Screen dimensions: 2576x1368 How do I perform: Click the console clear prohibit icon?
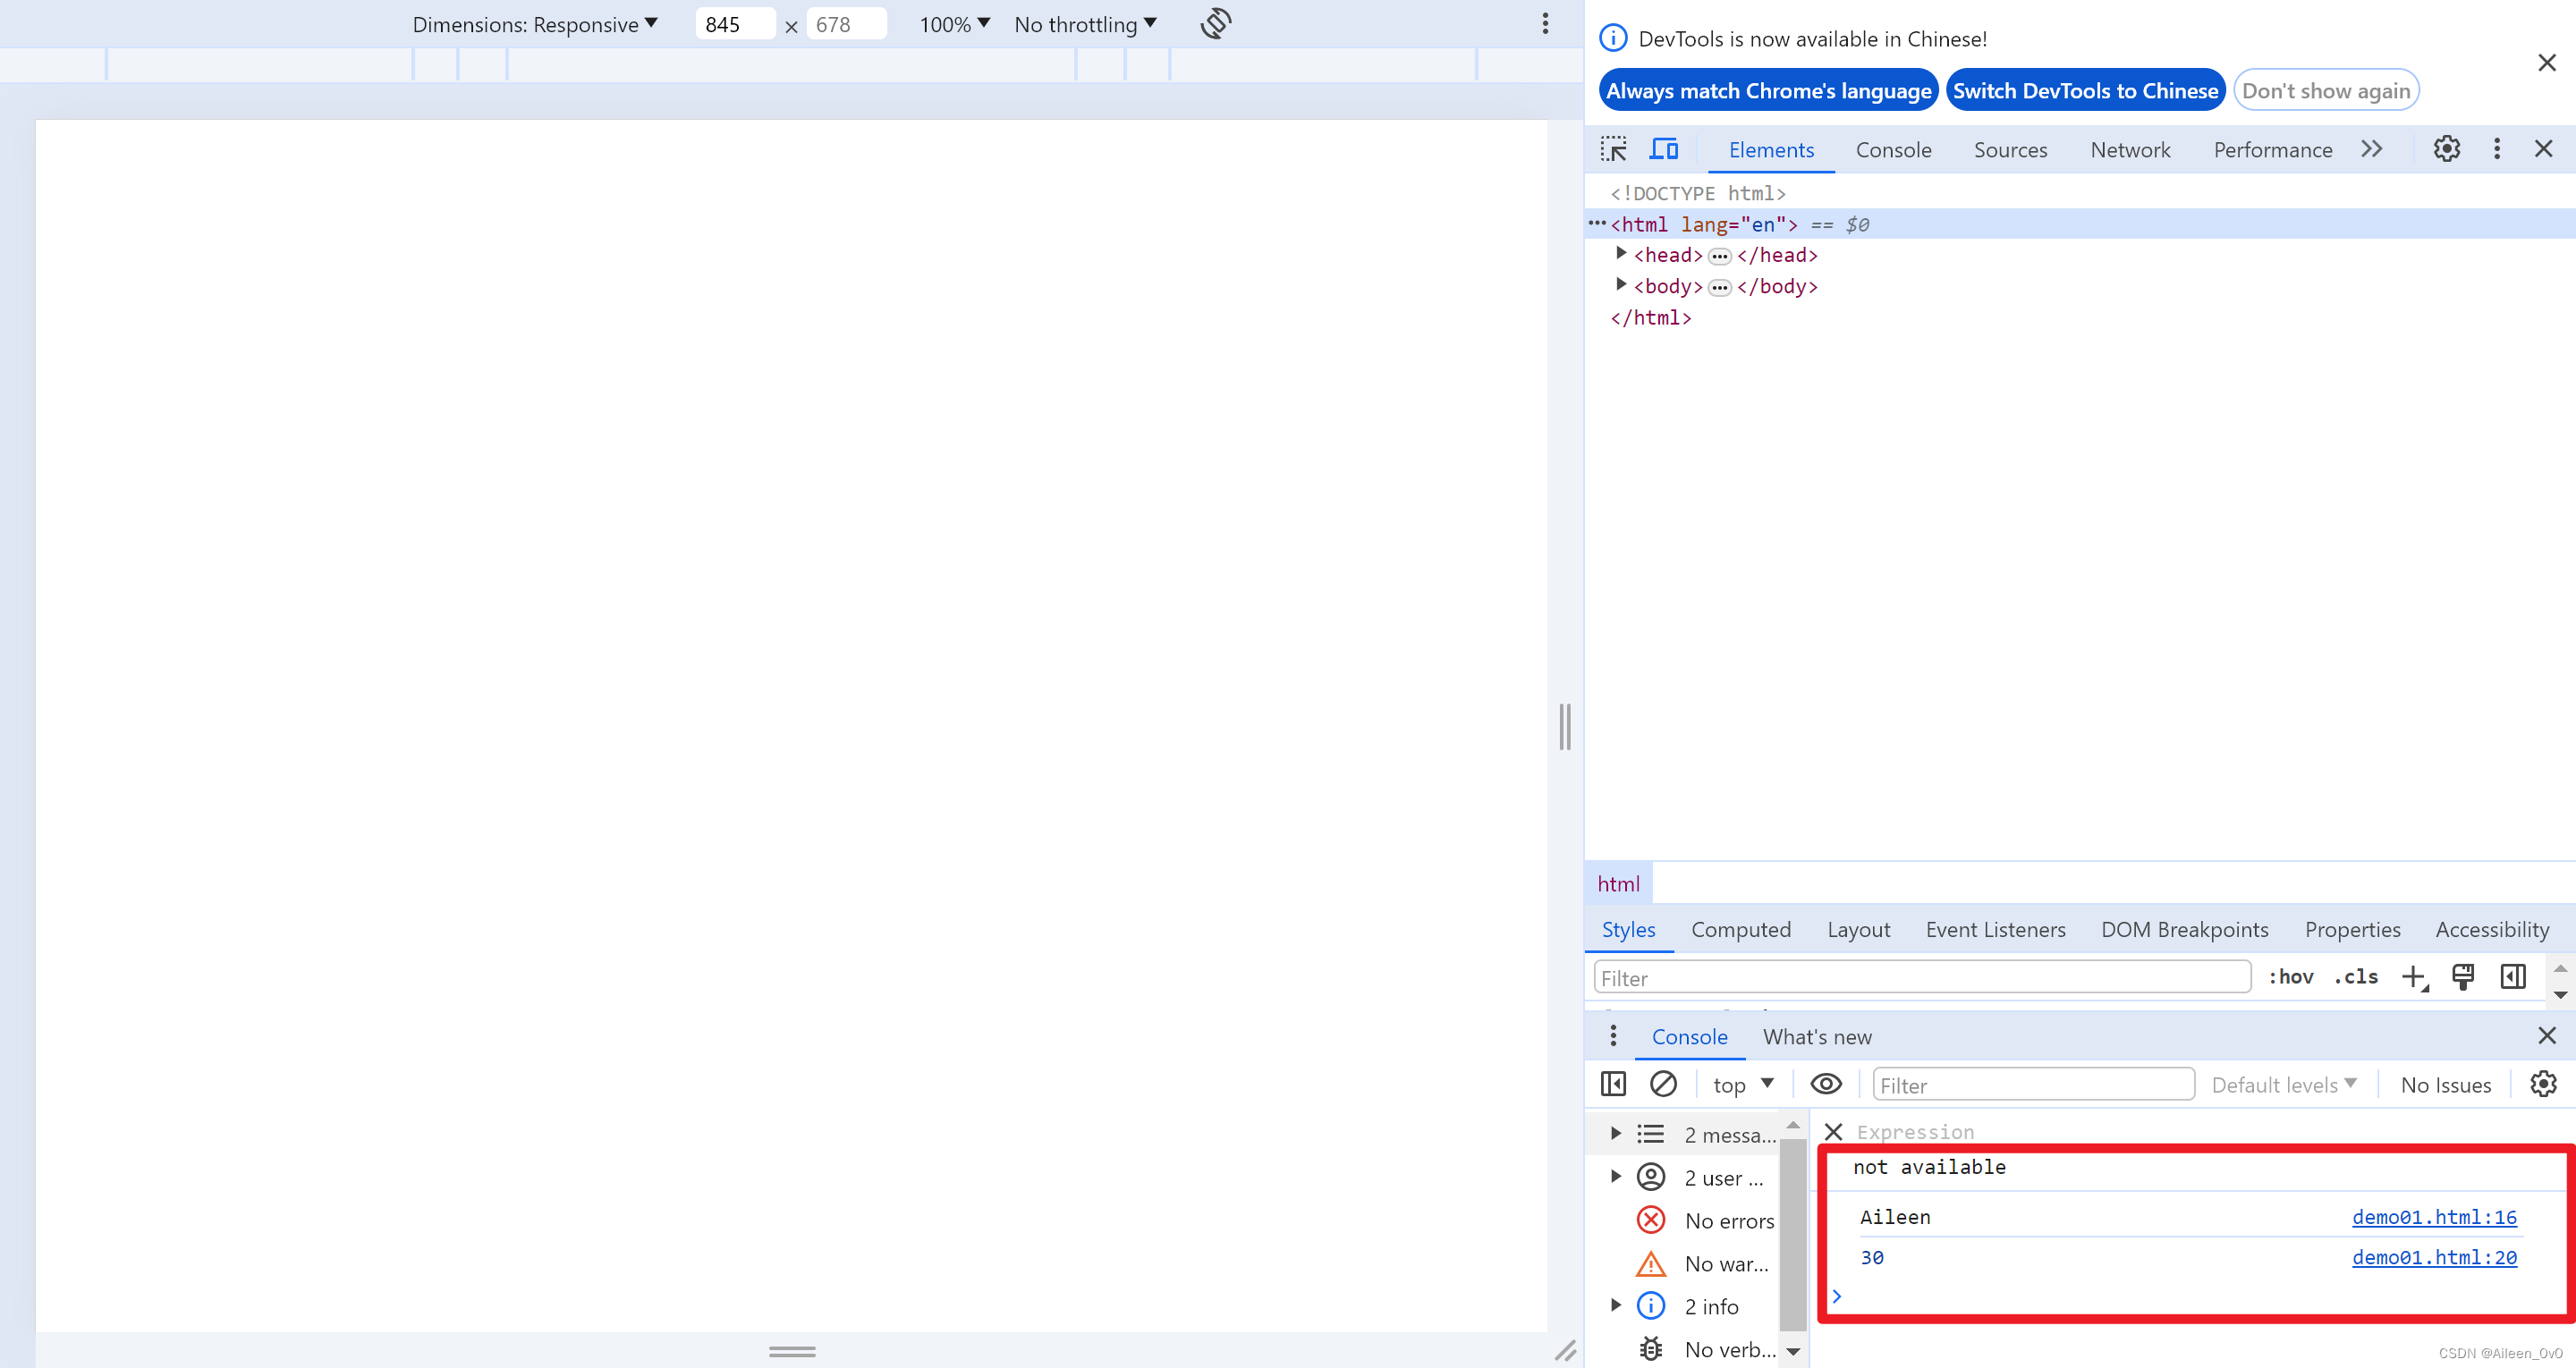[x=1663, y=1084]
